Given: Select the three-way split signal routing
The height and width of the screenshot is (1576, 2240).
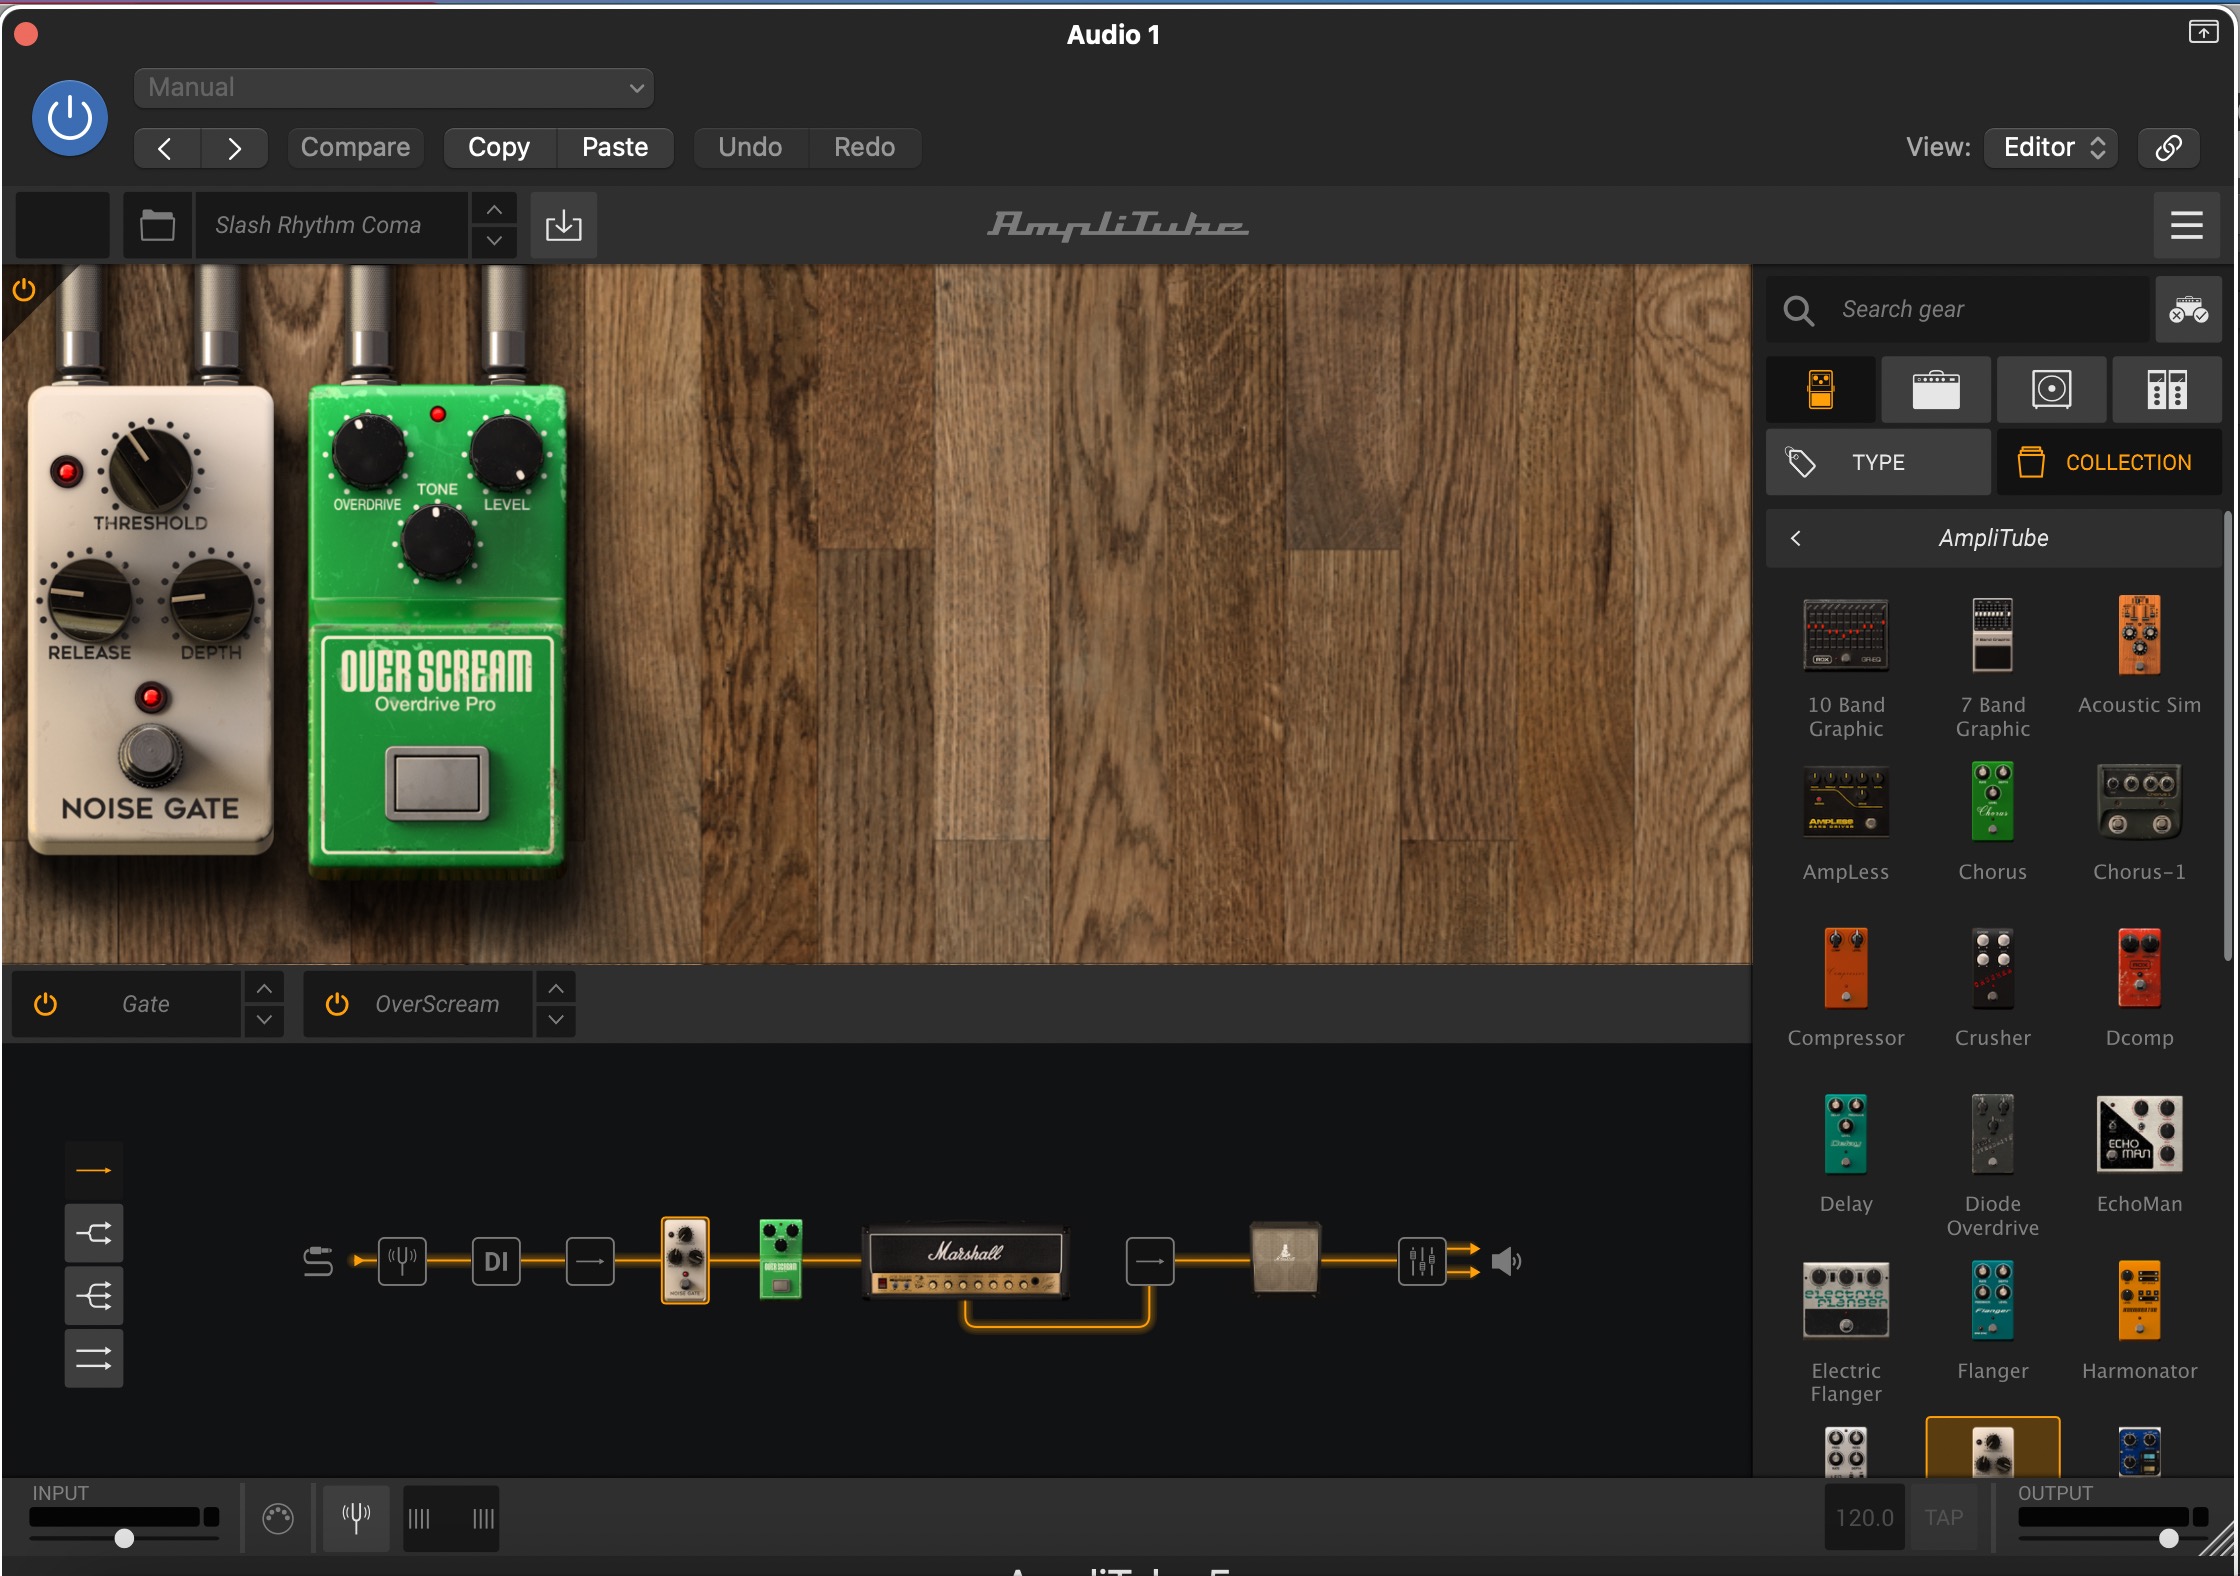Looking at the screenshot, I should click(x=94, y=1296).
